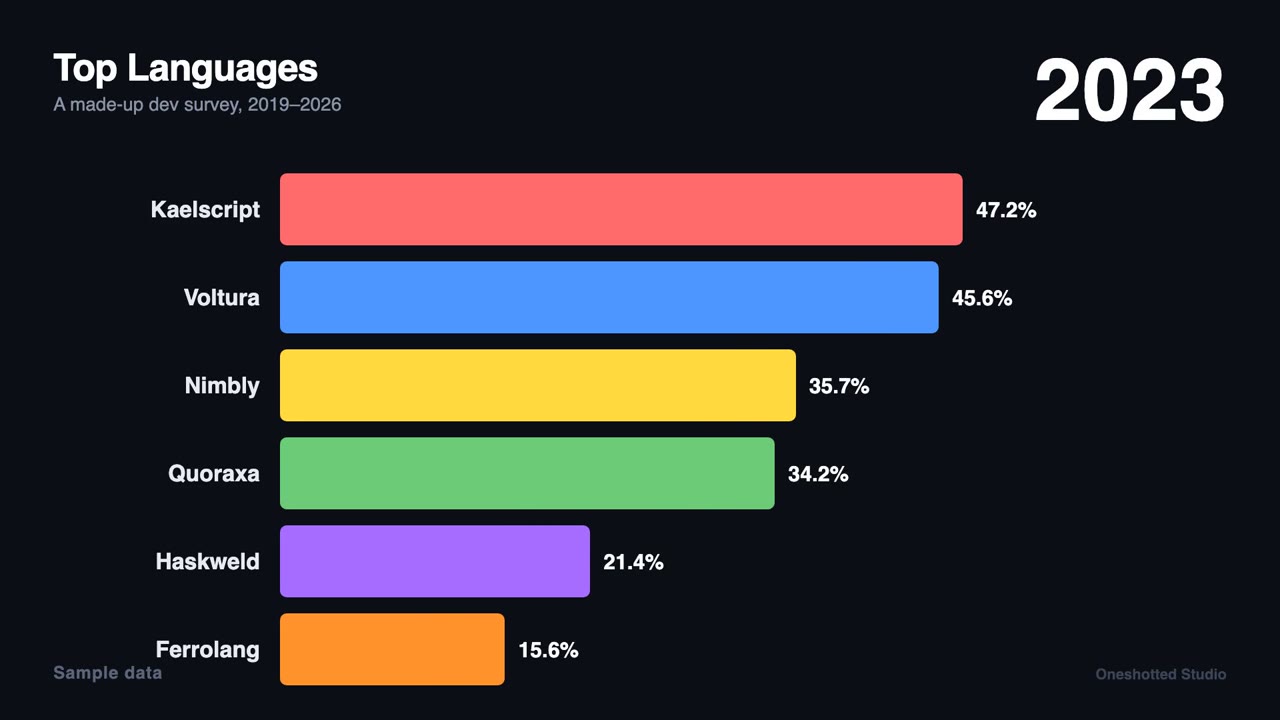Select the 45.6% percentage value
The width and height of the screenshot is (1280, 720).
pos(982,298)
